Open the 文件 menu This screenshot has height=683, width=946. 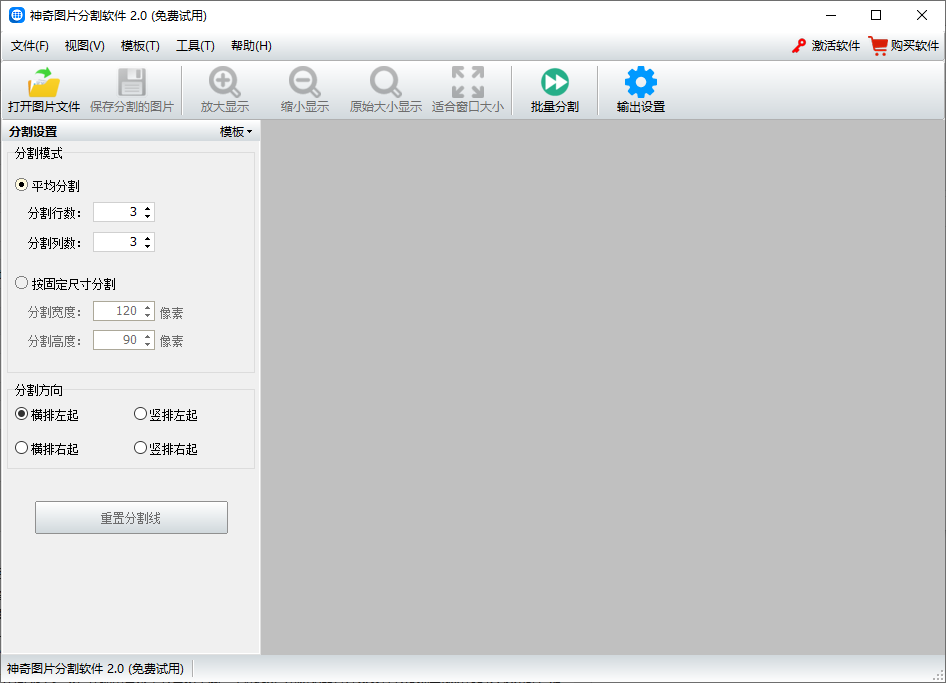click(30, 46)
